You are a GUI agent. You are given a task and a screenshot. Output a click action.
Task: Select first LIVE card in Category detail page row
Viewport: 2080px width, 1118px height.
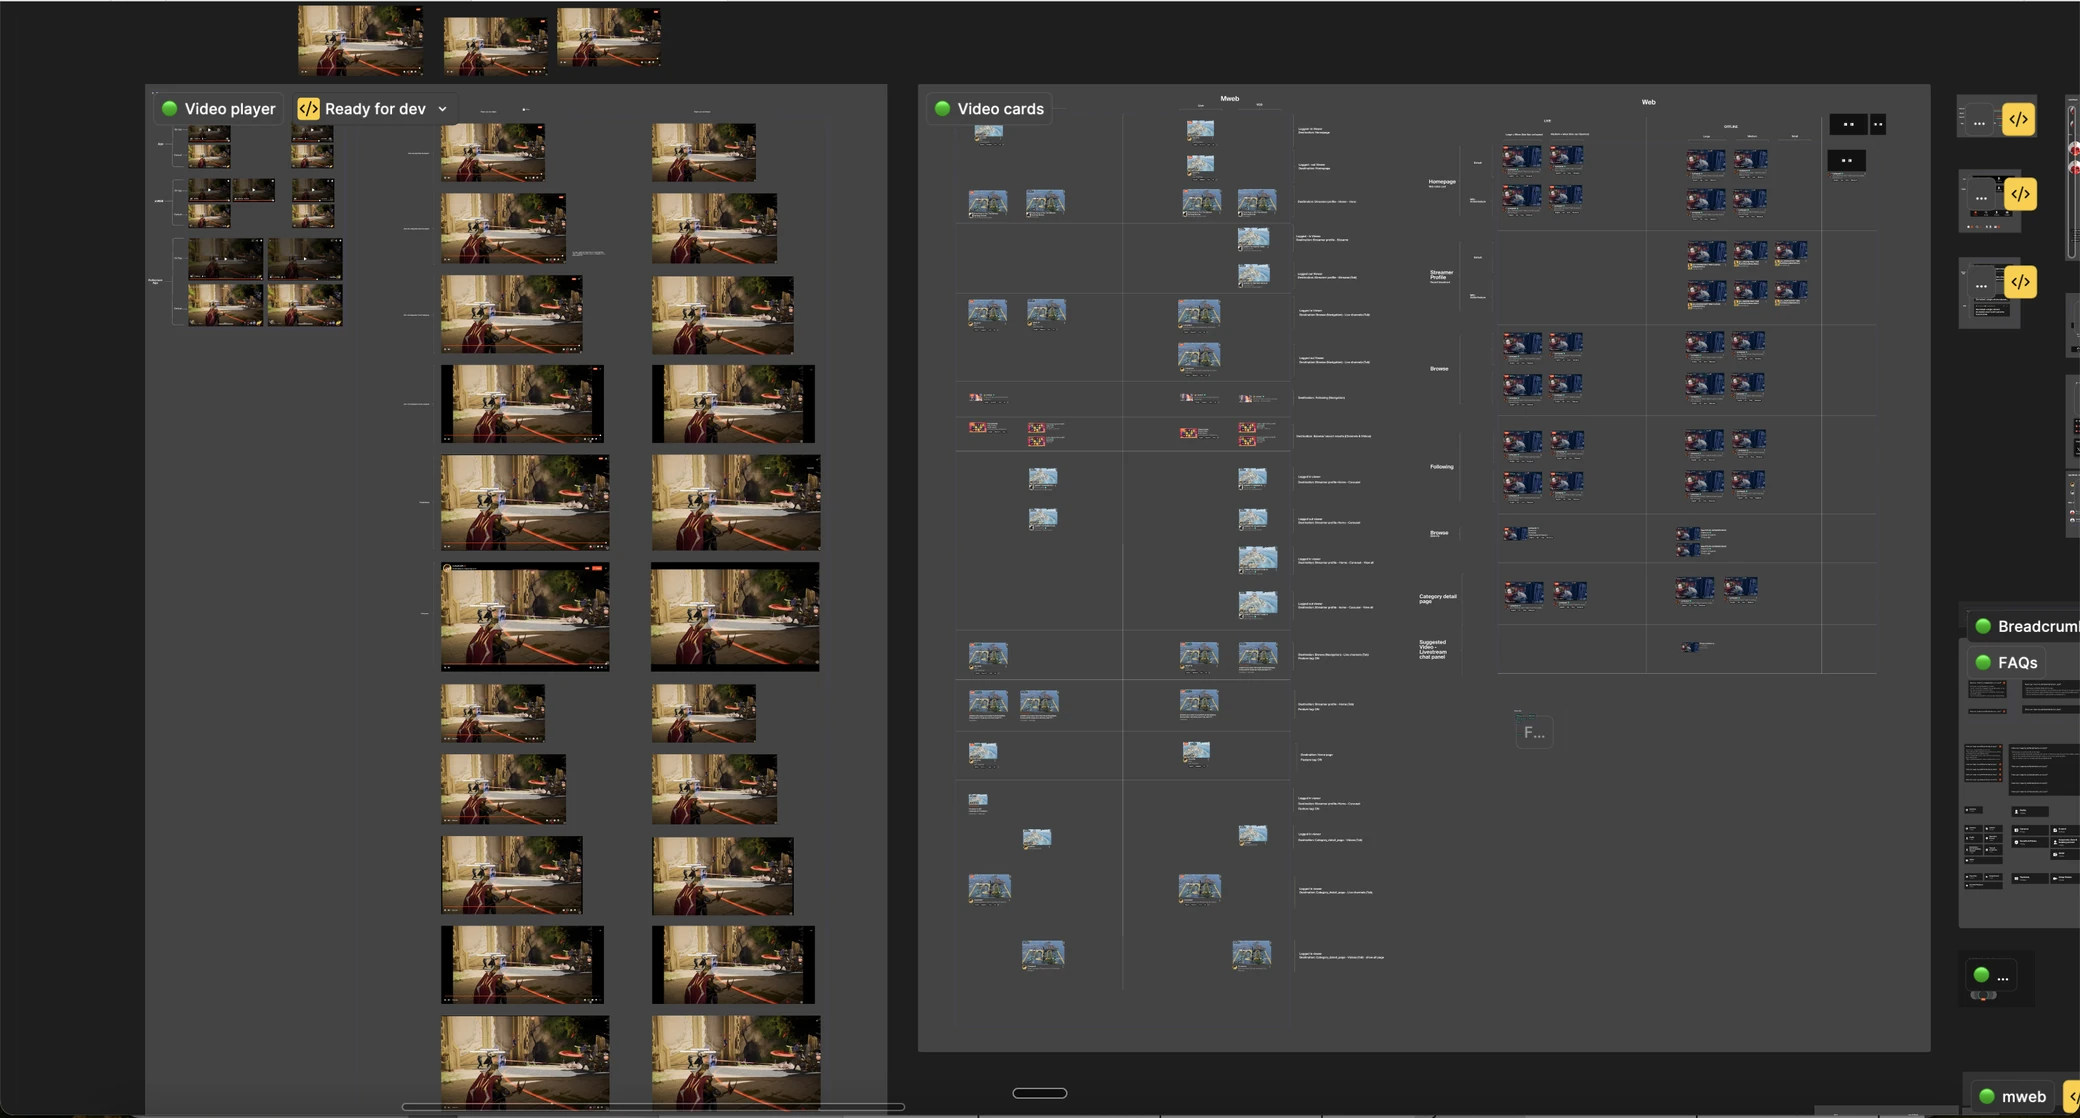pyautogui.click(x=1524, y=596)
